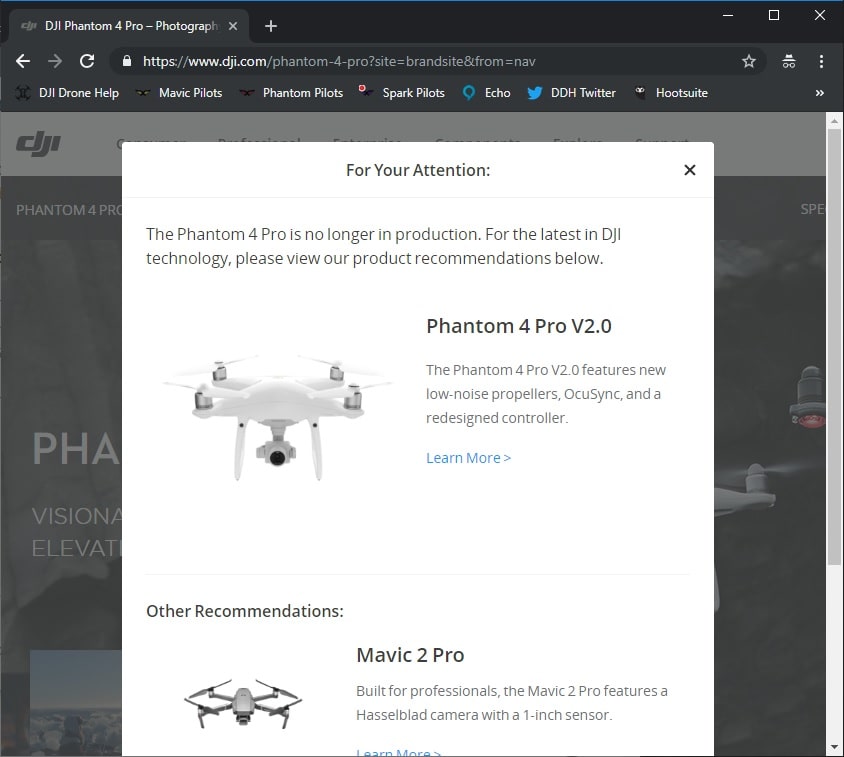844x757 pixels.
Task: Open the Chrome three-dot menu
Action: [x=821, y=61]
